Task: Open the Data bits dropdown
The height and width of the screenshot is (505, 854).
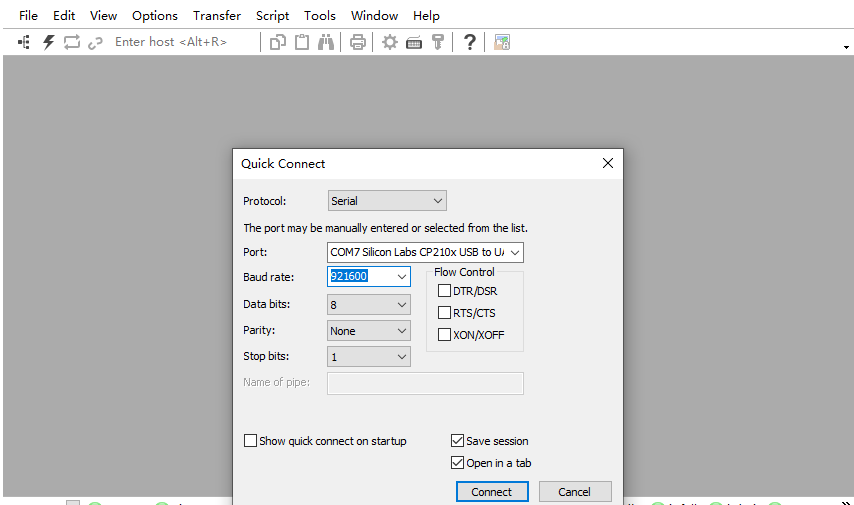Action: pyautogui.click(x=369, y=305)
